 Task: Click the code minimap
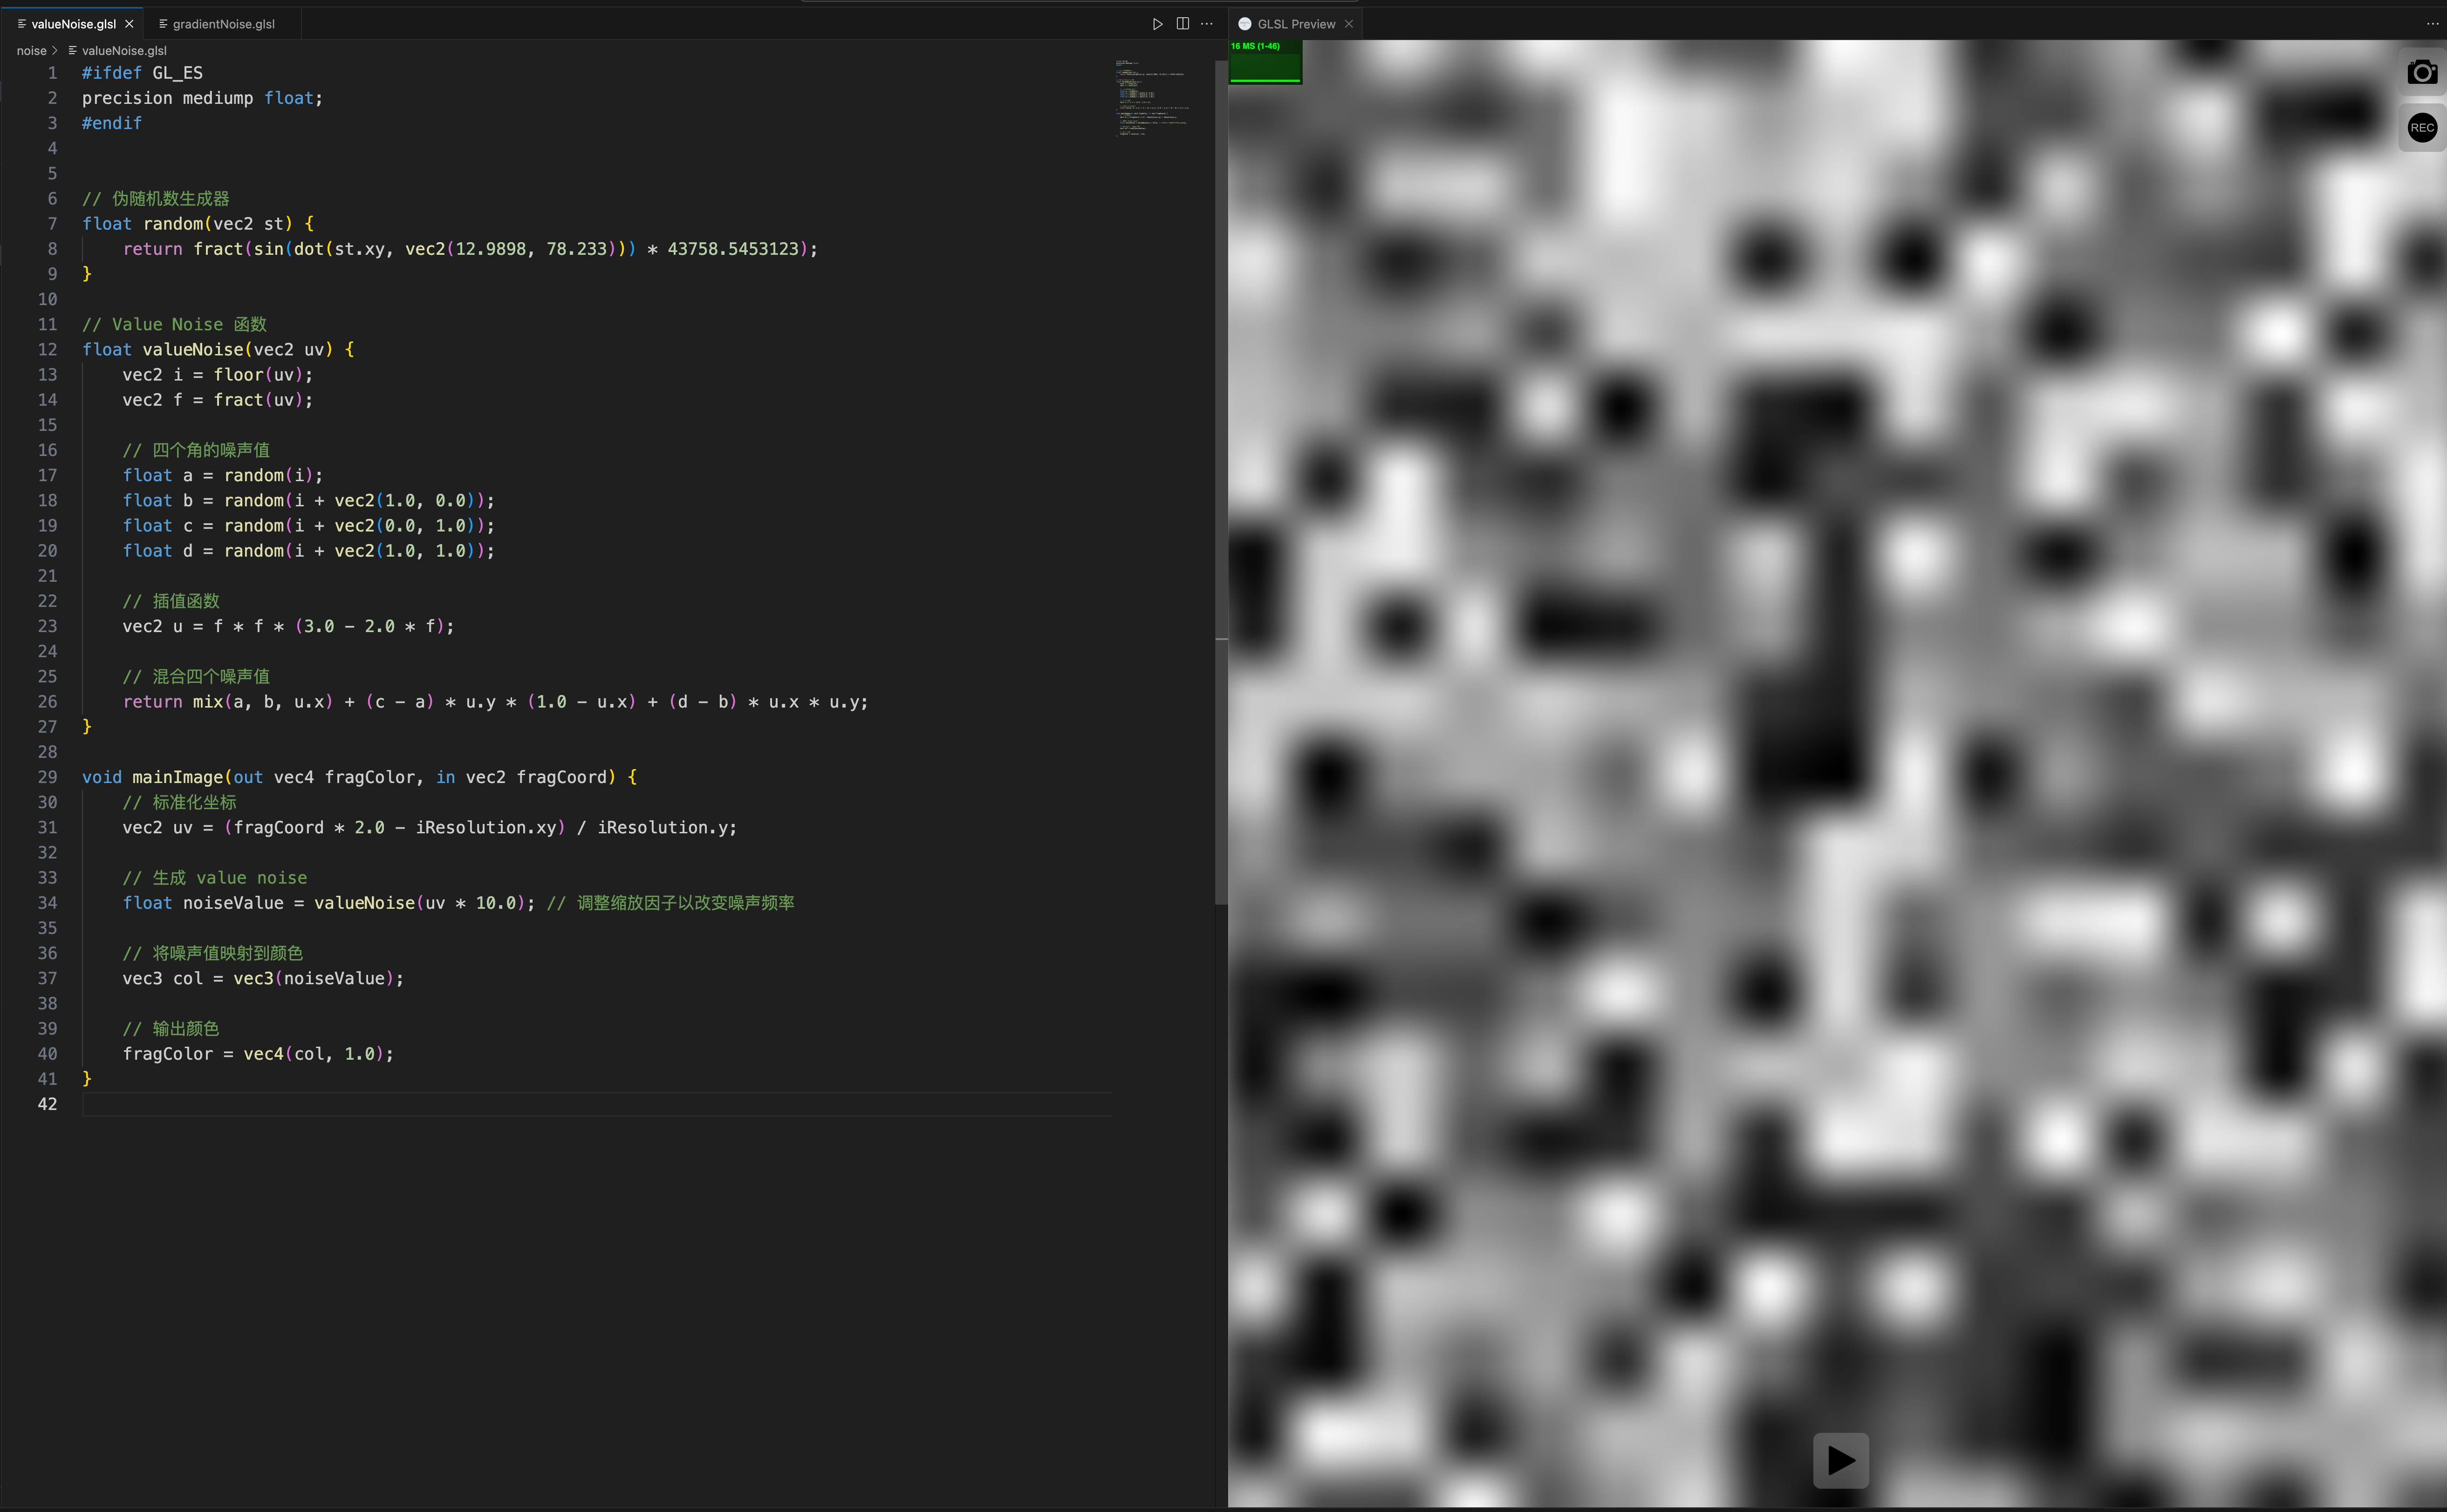(x=1152, y=98)
